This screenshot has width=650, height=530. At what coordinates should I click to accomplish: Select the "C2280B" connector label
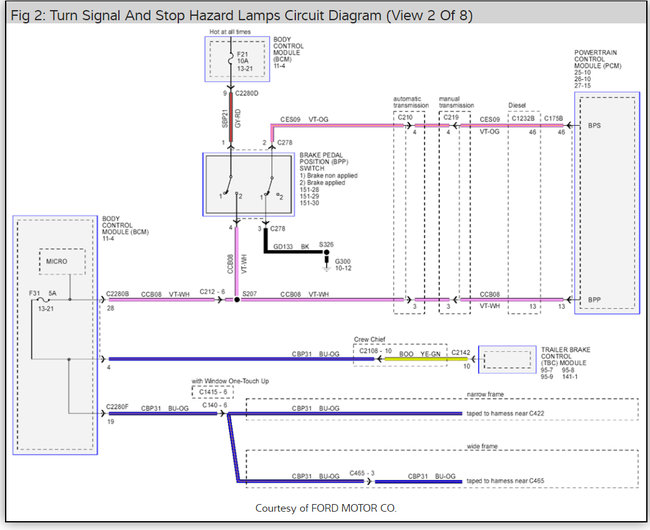tap(118, 294)
